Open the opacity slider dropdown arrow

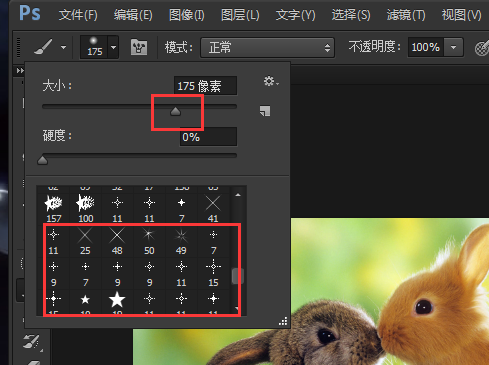click(454, 47)
